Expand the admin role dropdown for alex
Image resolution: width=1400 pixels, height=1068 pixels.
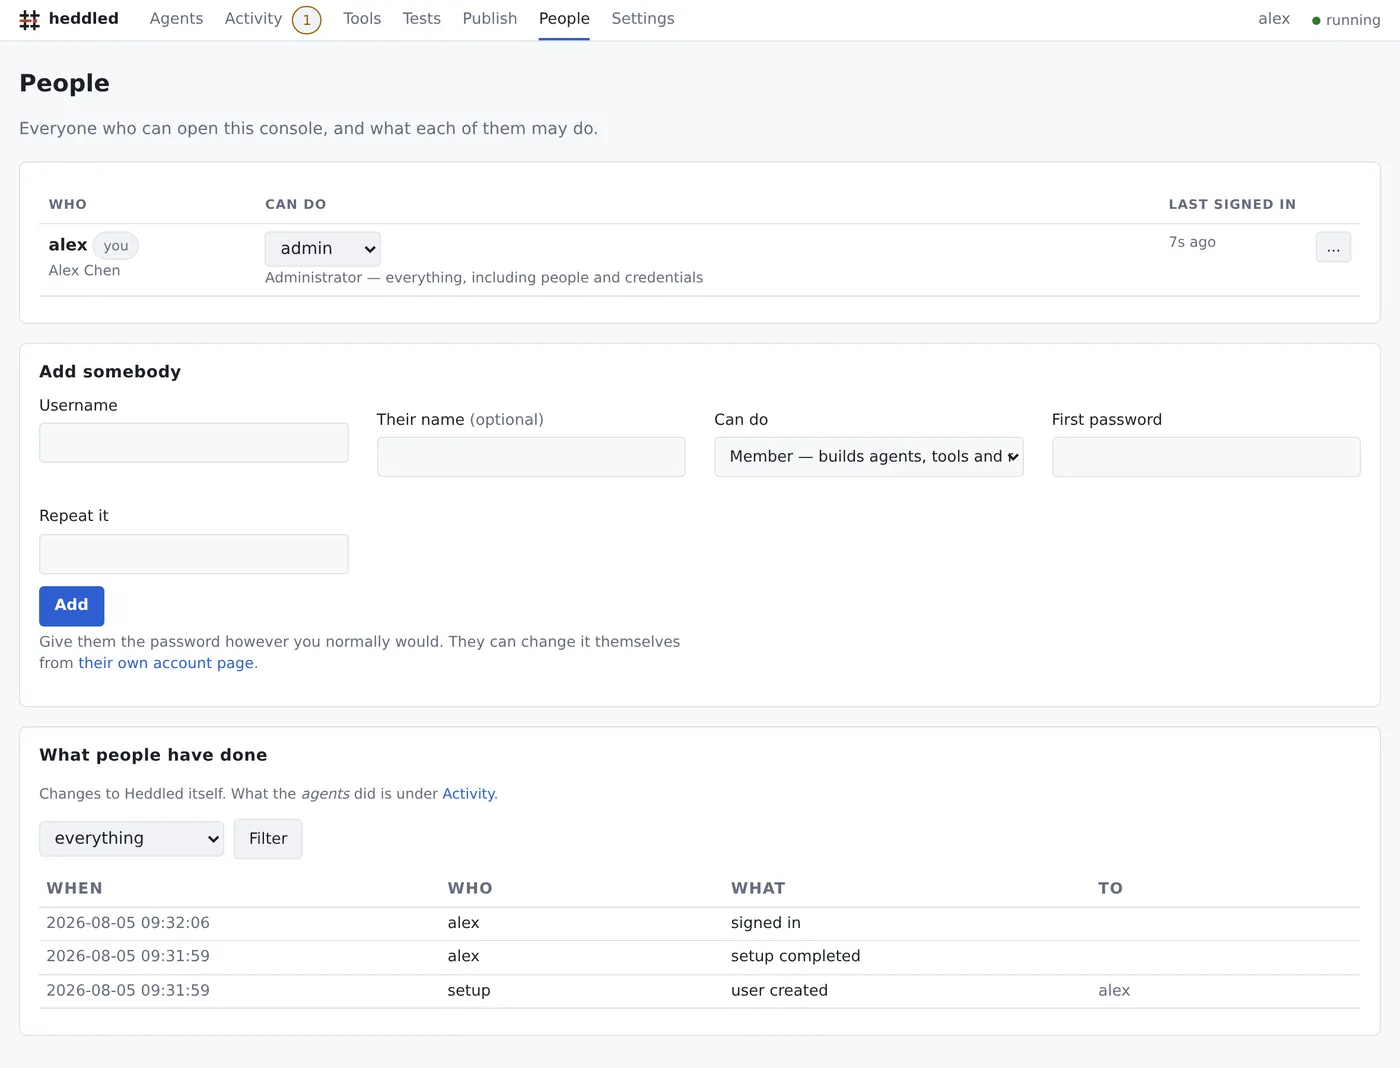coord(323,249)
